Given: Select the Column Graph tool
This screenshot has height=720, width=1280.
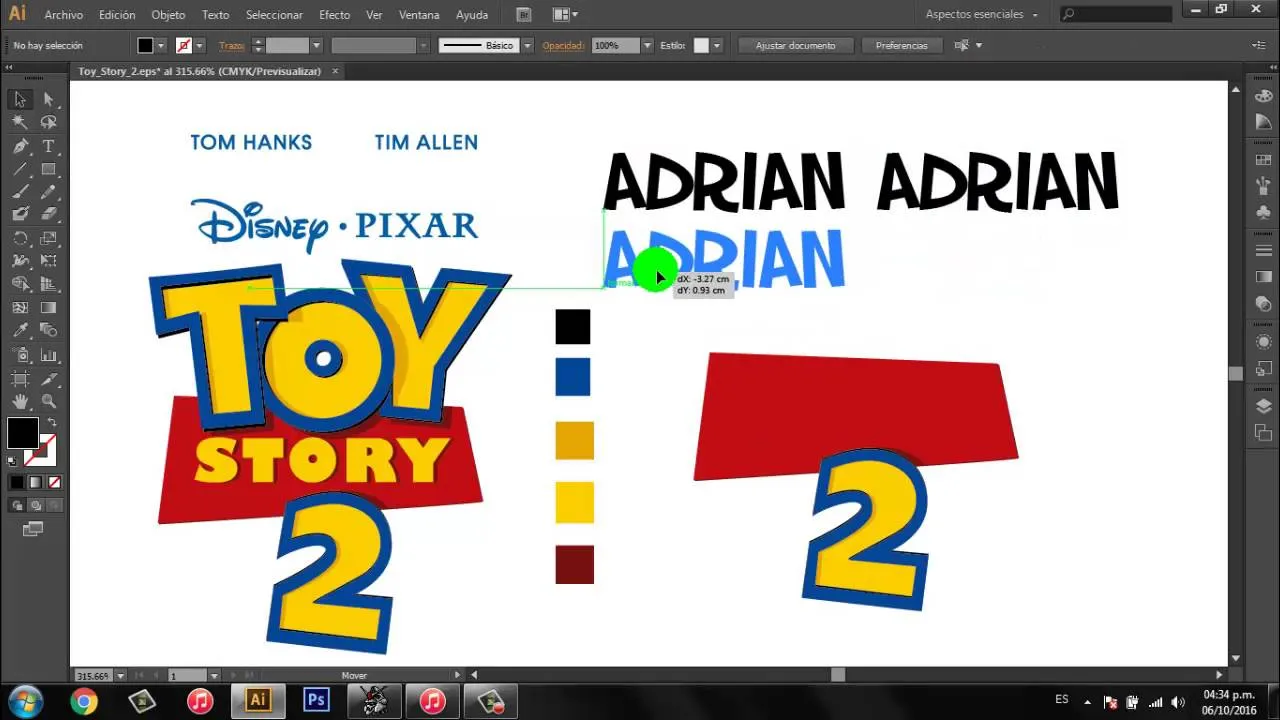Looking at the screenshot, I should [48, 354].
